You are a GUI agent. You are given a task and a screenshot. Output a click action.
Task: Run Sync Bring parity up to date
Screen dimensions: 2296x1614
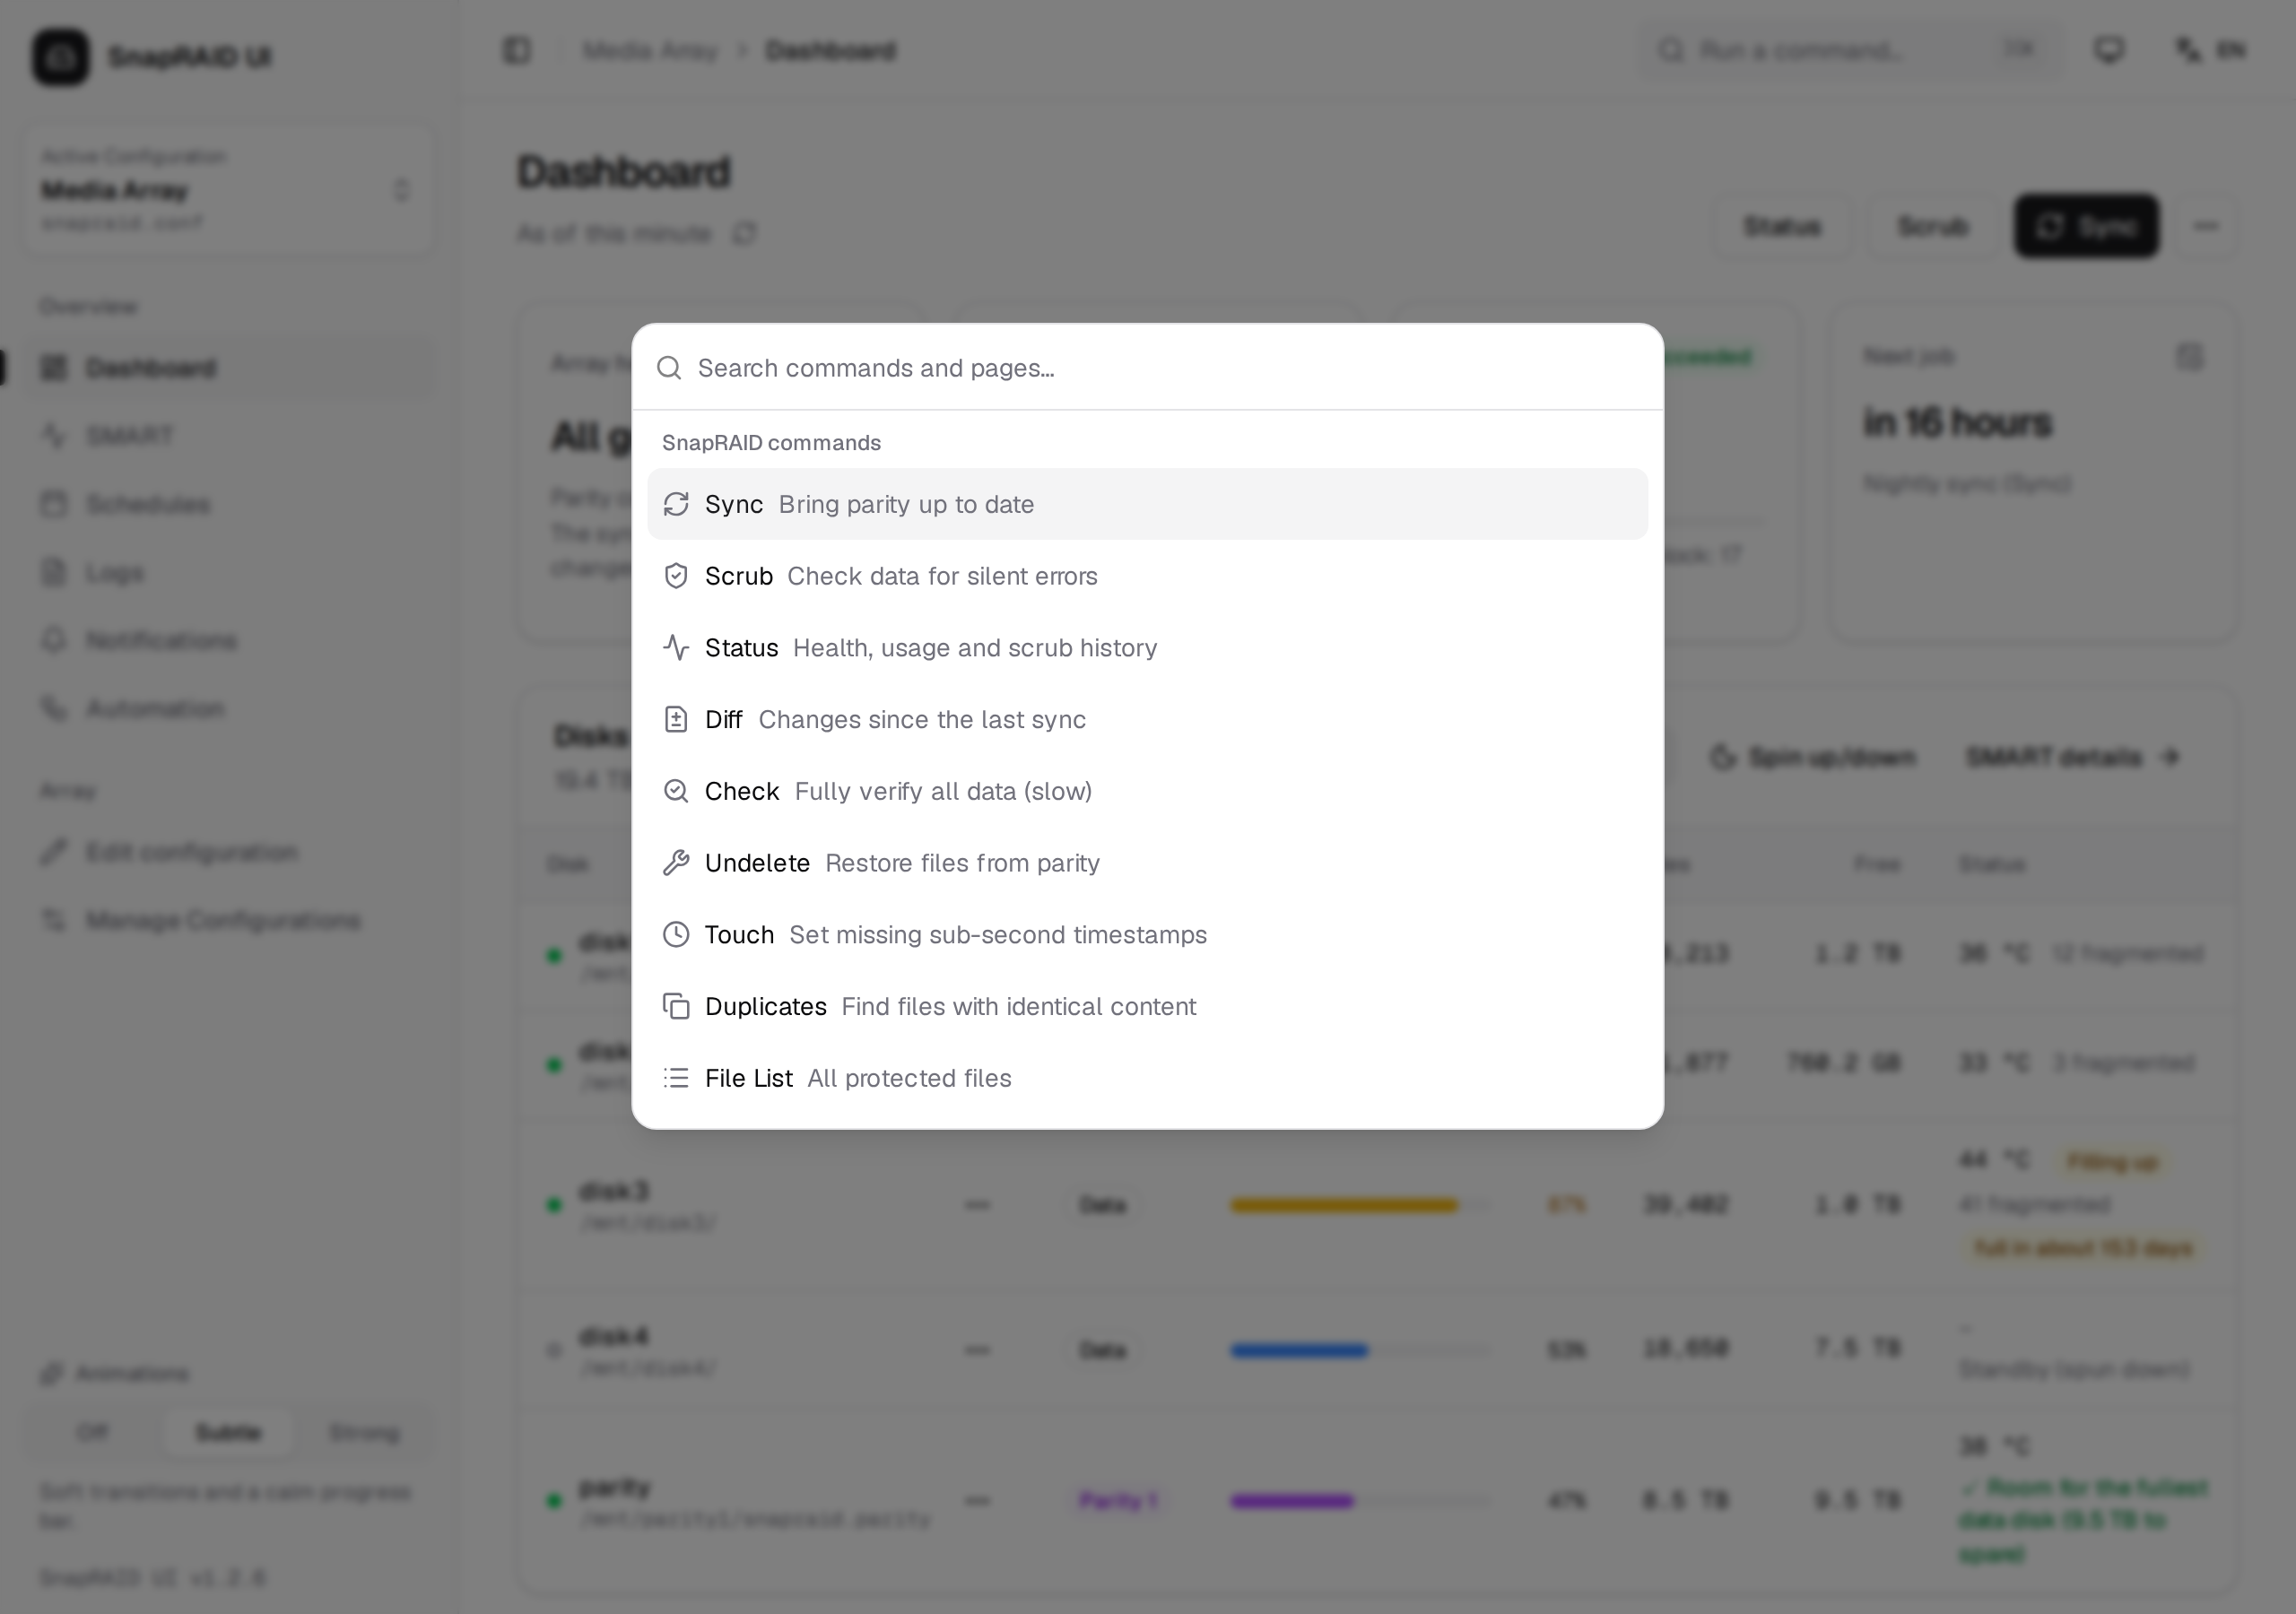click(x=1147, y=504)
